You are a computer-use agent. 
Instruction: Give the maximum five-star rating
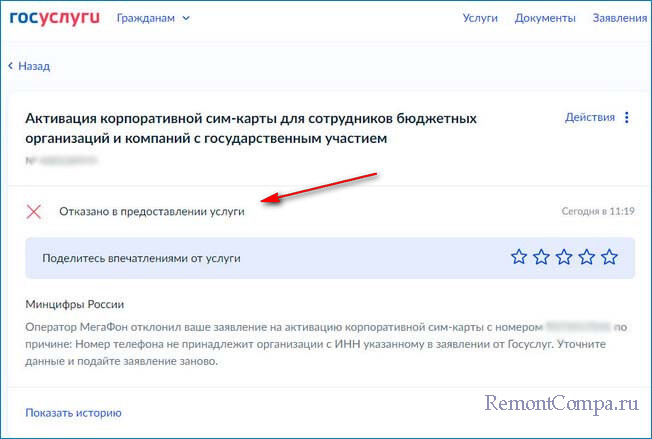pyautogui.click(x=610, y=257)
